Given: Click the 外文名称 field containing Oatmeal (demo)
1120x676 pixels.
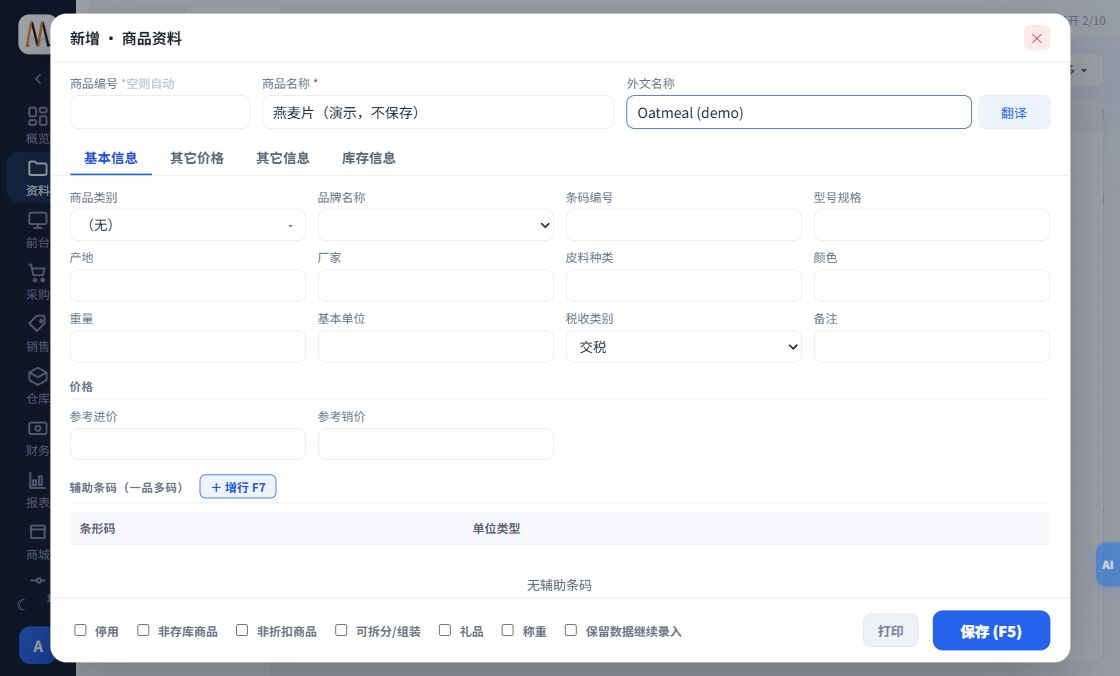Looking at the screenshot, I should pos(799,113).
